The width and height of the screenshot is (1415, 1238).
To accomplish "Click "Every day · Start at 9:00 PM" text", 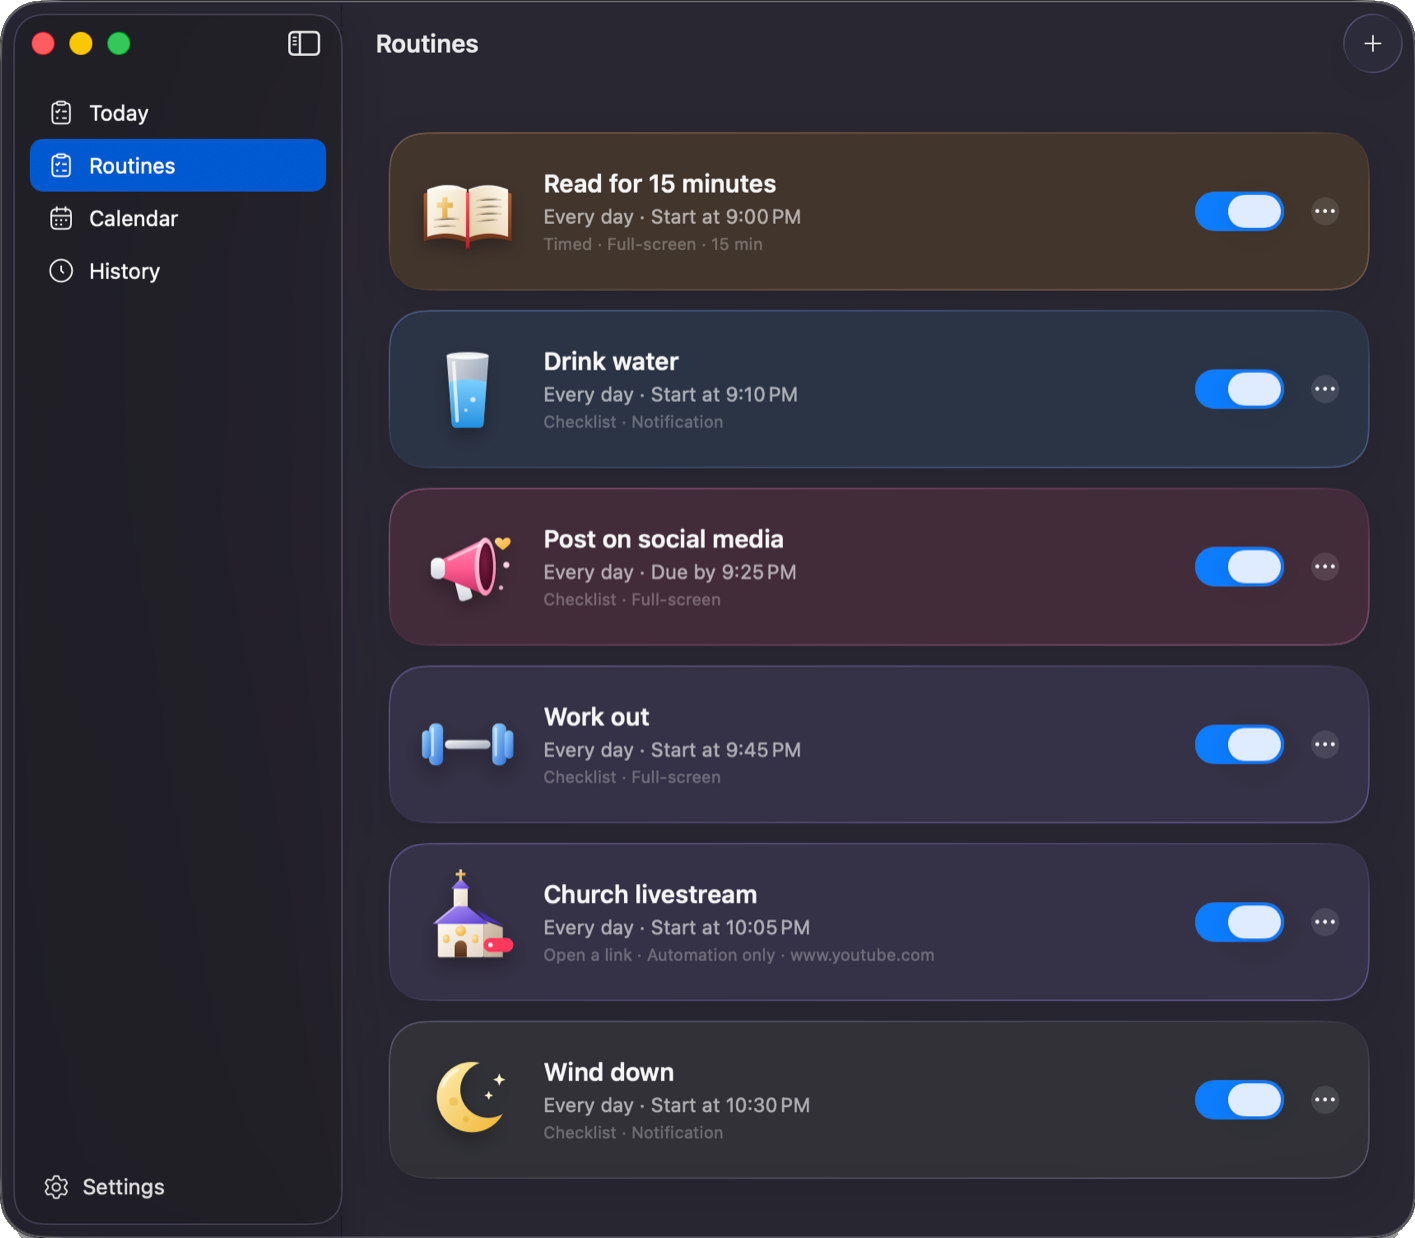I will (x=672, y=217).
